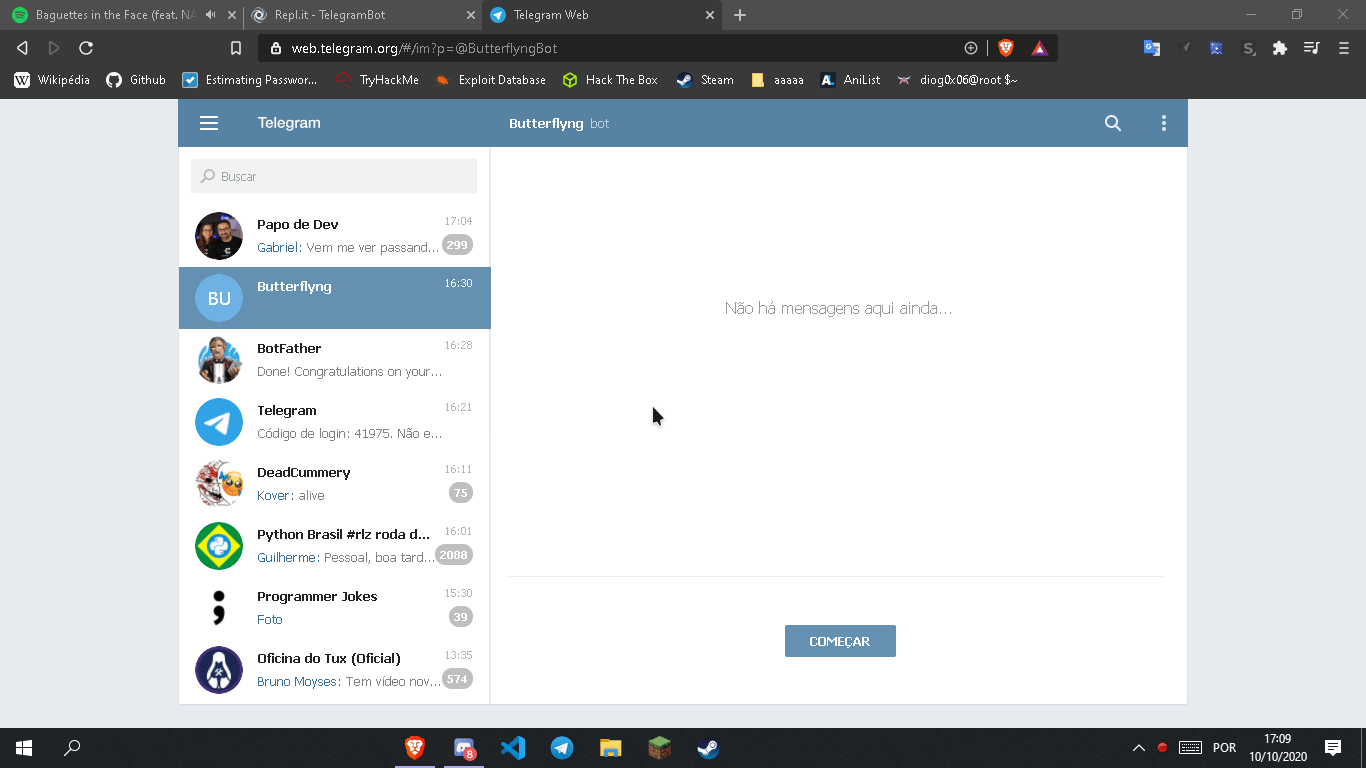Screen dimensions: 1366x768
Task: Open the Extensions puzzle menu
Action: (1279, 48)
